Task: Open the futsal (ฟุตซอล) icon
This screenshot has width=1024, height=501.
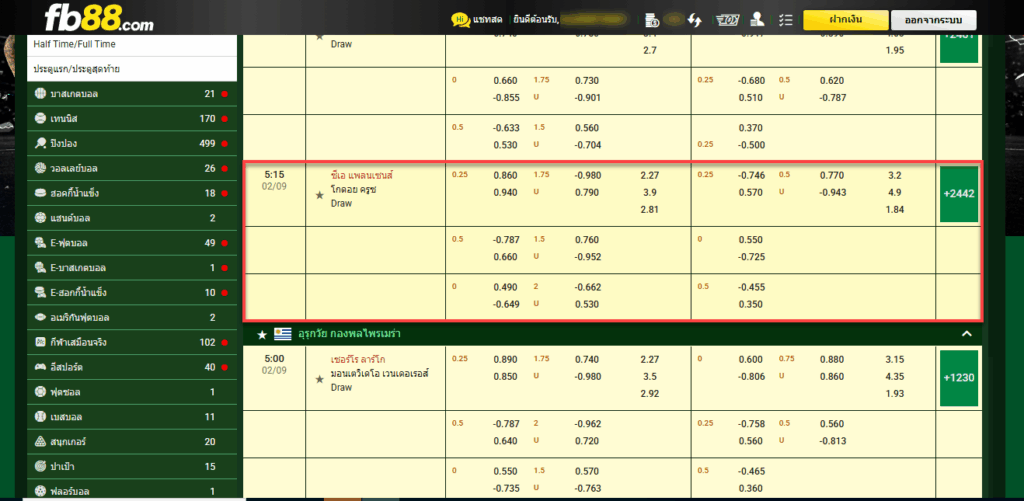Action: (x=40, y=392)
